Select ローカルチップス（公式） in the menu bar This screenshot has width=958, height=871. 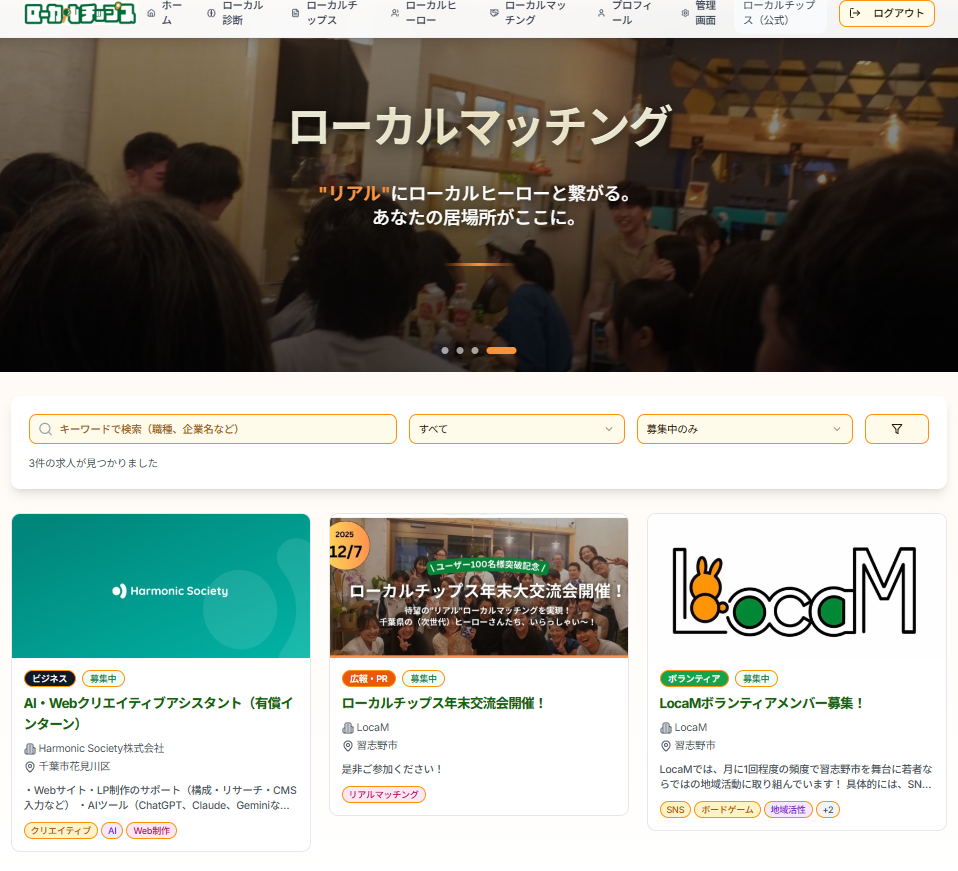tap(778, 15)
